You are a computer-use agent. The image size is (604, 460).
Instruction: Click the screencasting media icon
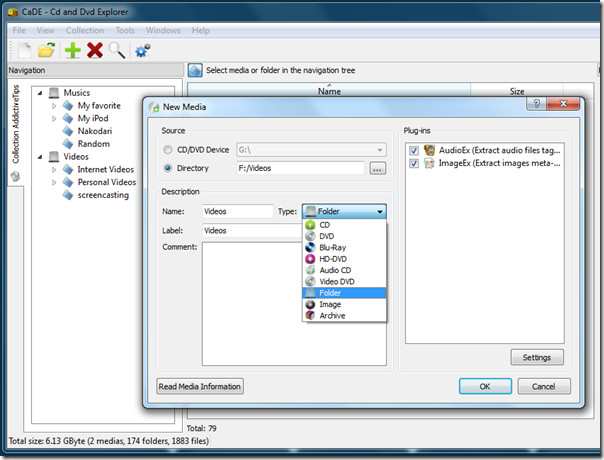[68, 195]
